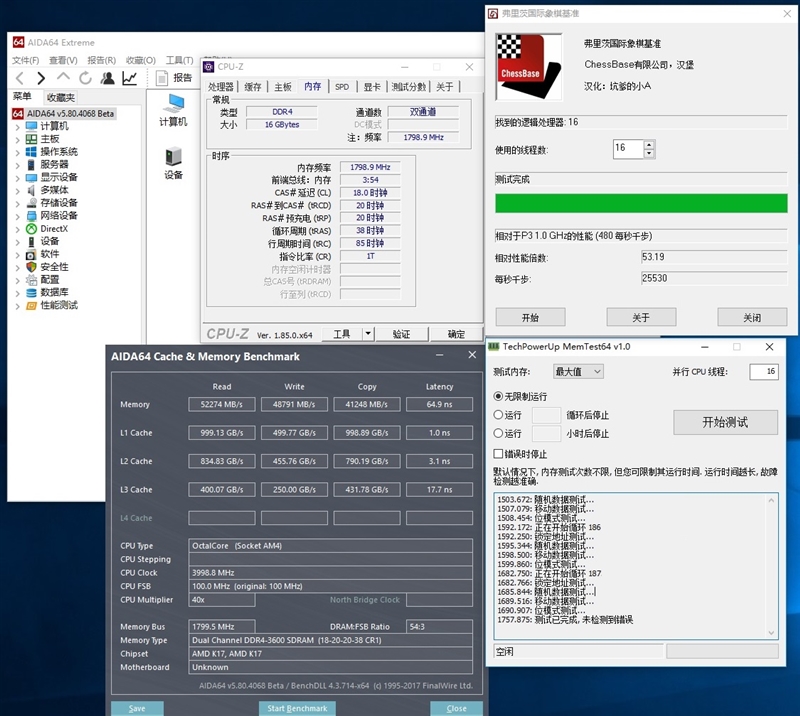800x716 pixels.
Task: Switch to the SPD tab in CPU-Z
Action: pos(339,86)
